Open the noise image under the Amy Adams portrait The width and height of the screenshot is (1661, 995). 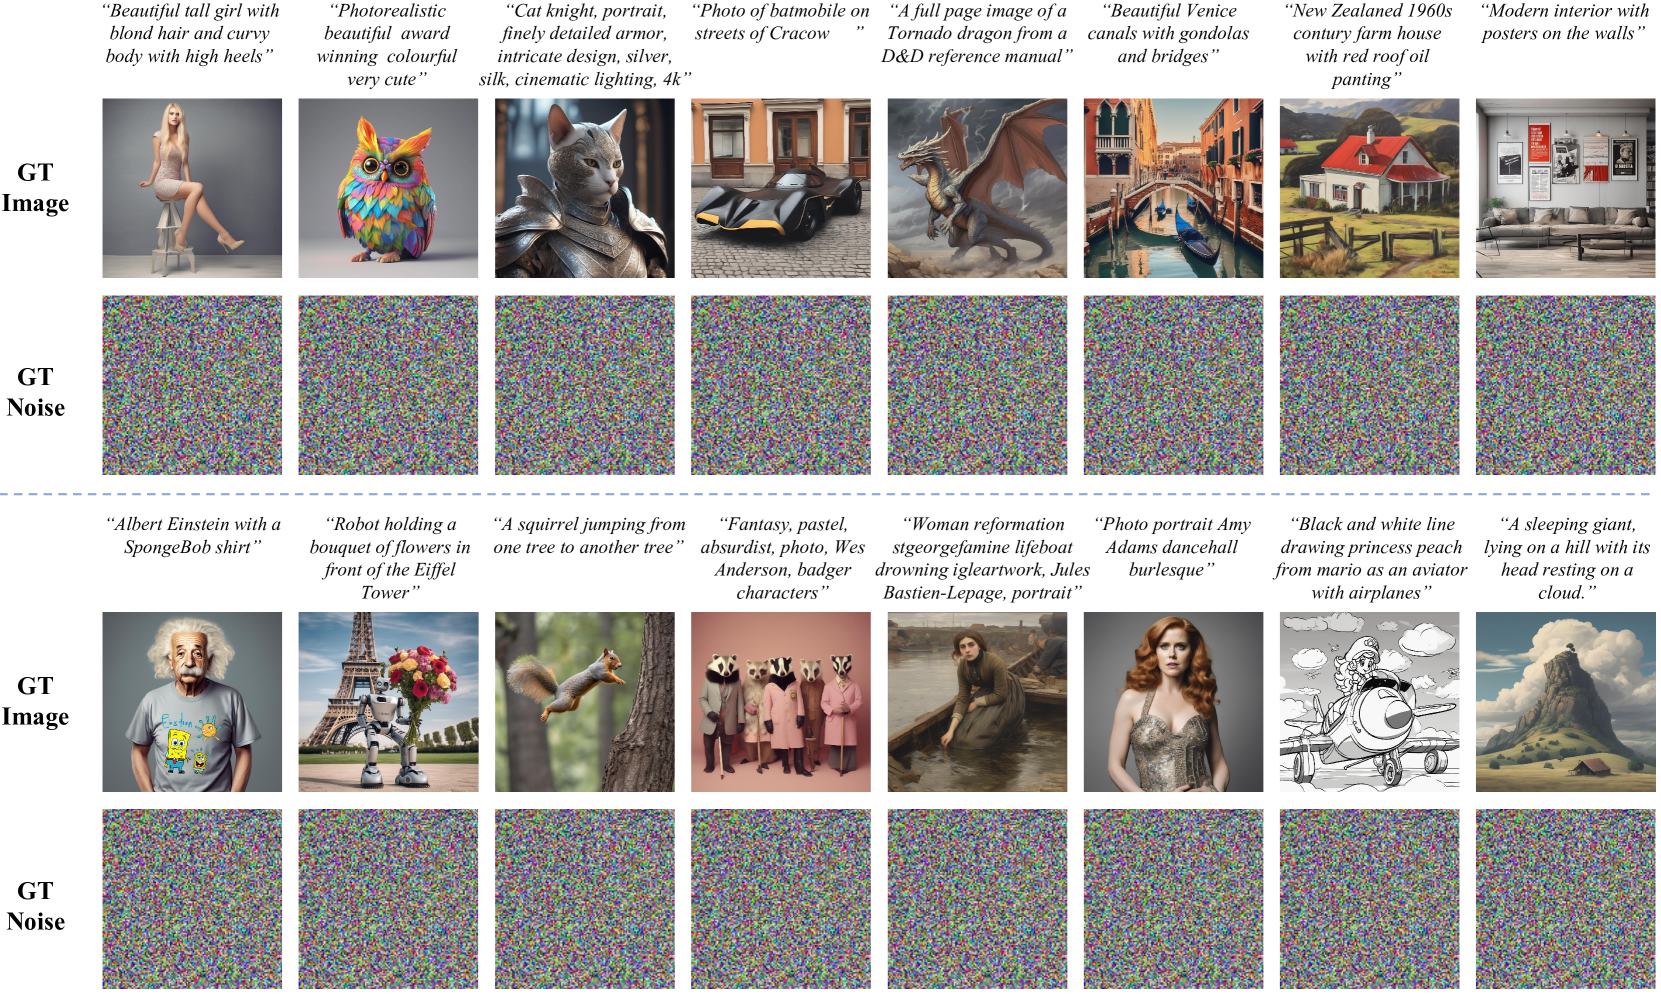click(1173, 899)
